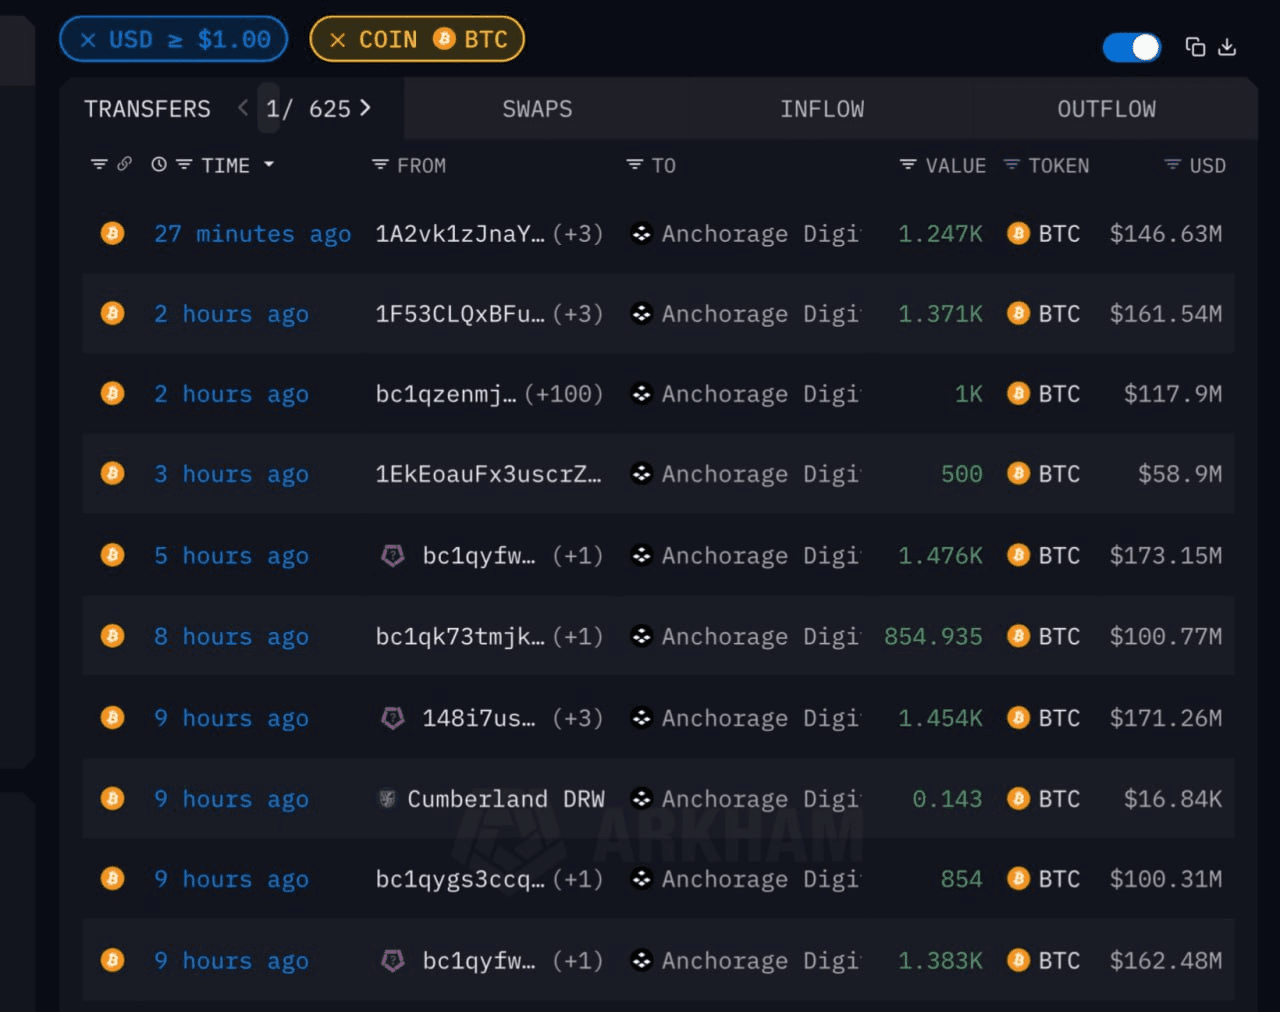Open sender address 1EkEoauFx3uscrZ…
Image resolution: width=1280 pixels, height=1012 pixels.
coord(489,474)
